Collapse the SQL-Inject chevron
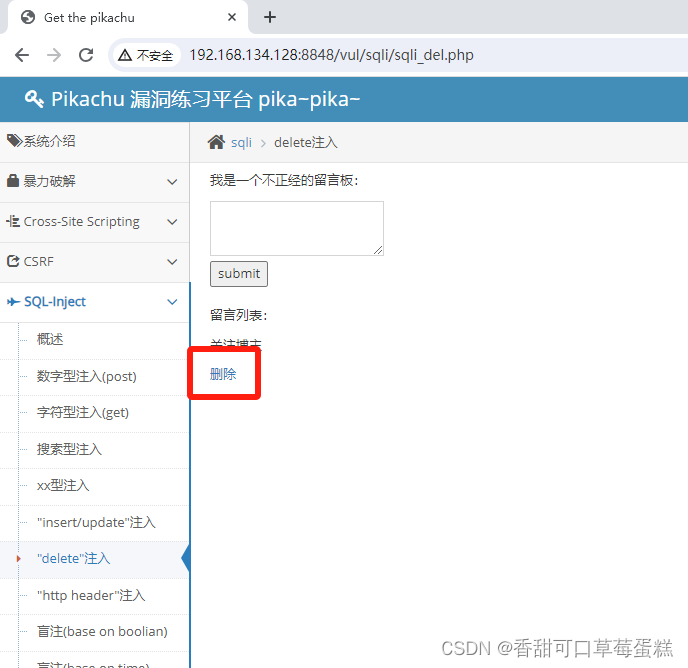688x668 pixels. [172, 302]
